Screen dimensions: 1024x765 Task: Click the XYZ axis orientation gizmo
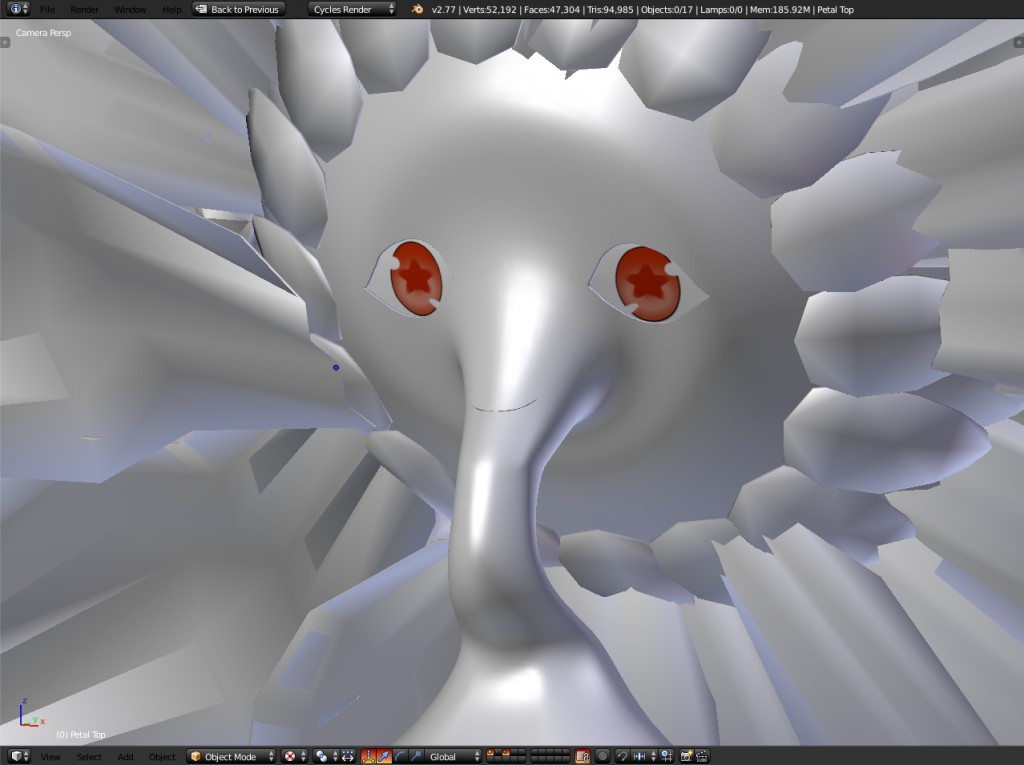point(31,713)
